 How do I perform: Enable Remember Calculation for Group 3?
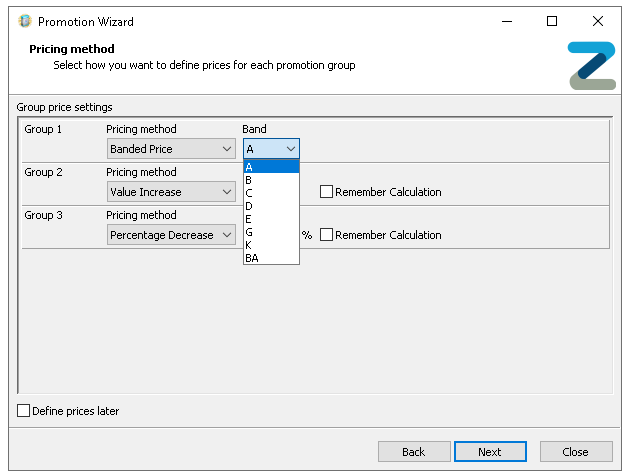(x=326, y=235)
